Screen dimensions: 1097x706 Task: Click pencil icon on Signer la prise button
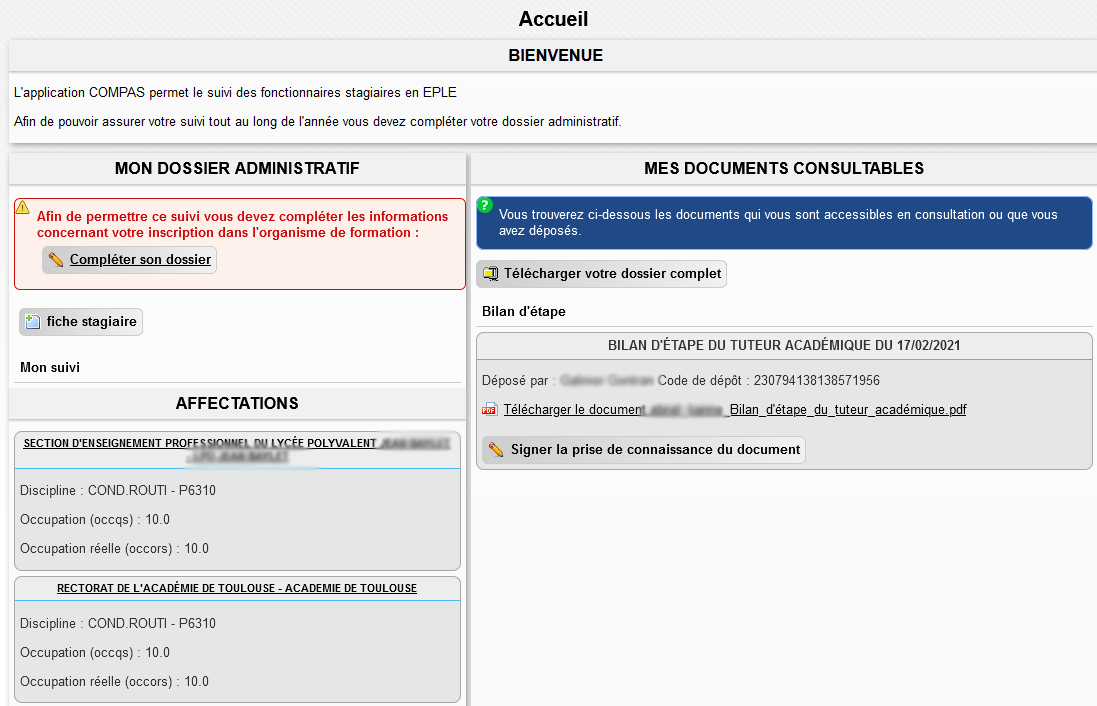point(496,450)
